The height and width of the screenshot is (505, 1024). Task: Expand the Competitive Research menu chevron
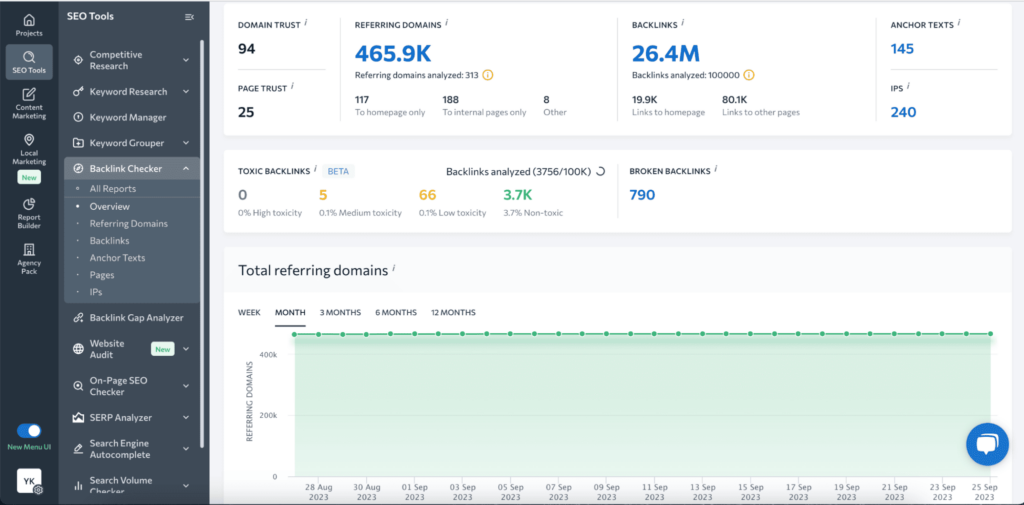tap(185, 60)
